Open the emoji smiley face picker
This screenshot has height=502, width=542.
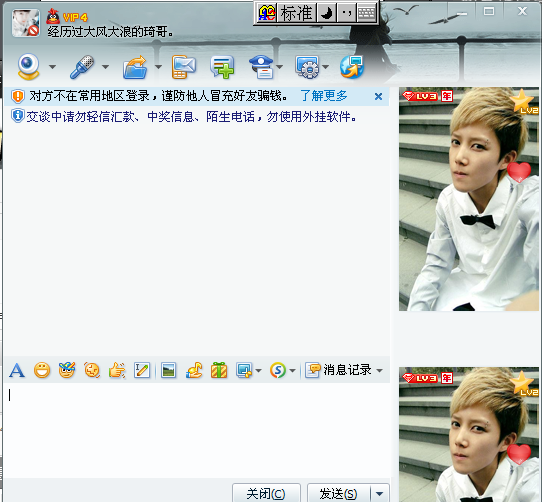point(42,370)
